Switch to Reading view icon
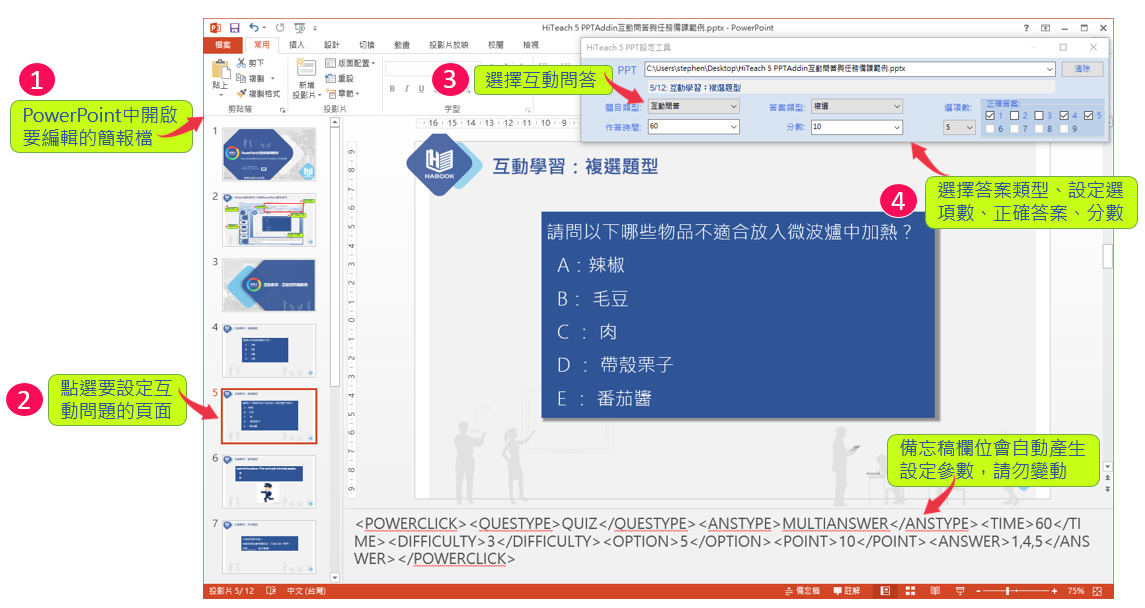Image resolution: width=1145 pixels, height=608 pixels. [935, 590]
